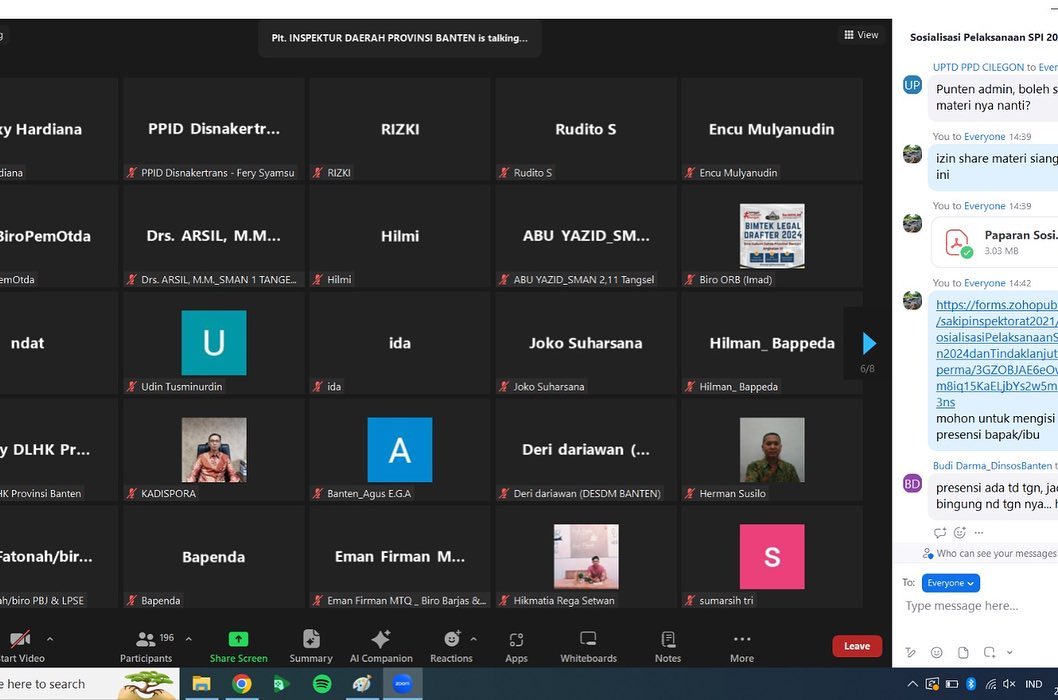
Task: Open the meeting Summary
Action: [311, 645]
